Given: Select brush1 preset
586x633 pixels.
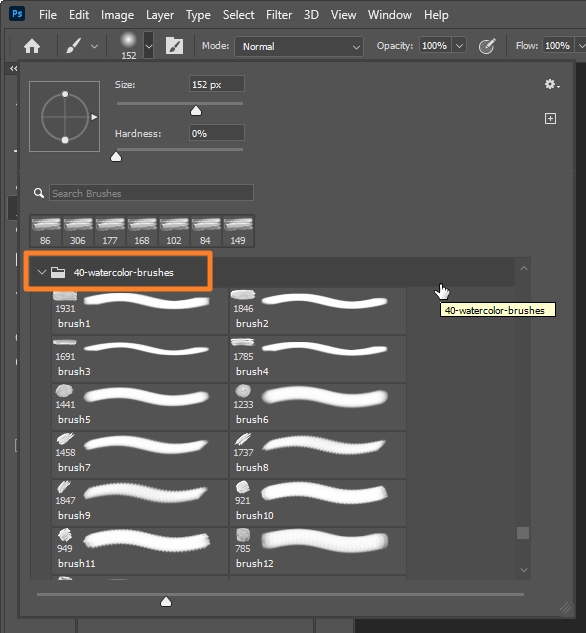Looking at the screenshot, I should click(x=140, y=311).
